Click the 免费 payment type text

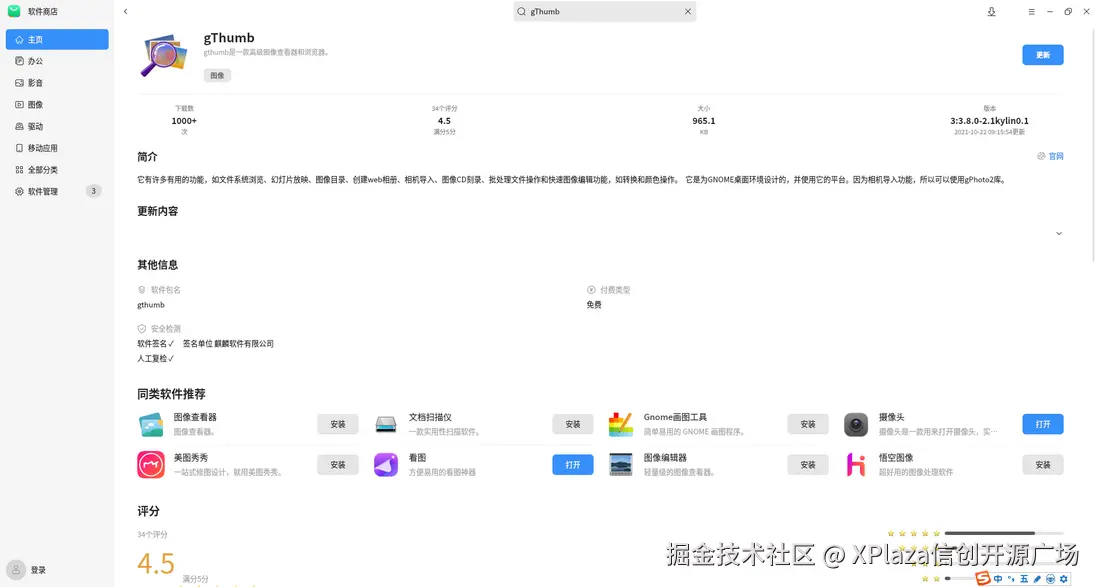594,305
